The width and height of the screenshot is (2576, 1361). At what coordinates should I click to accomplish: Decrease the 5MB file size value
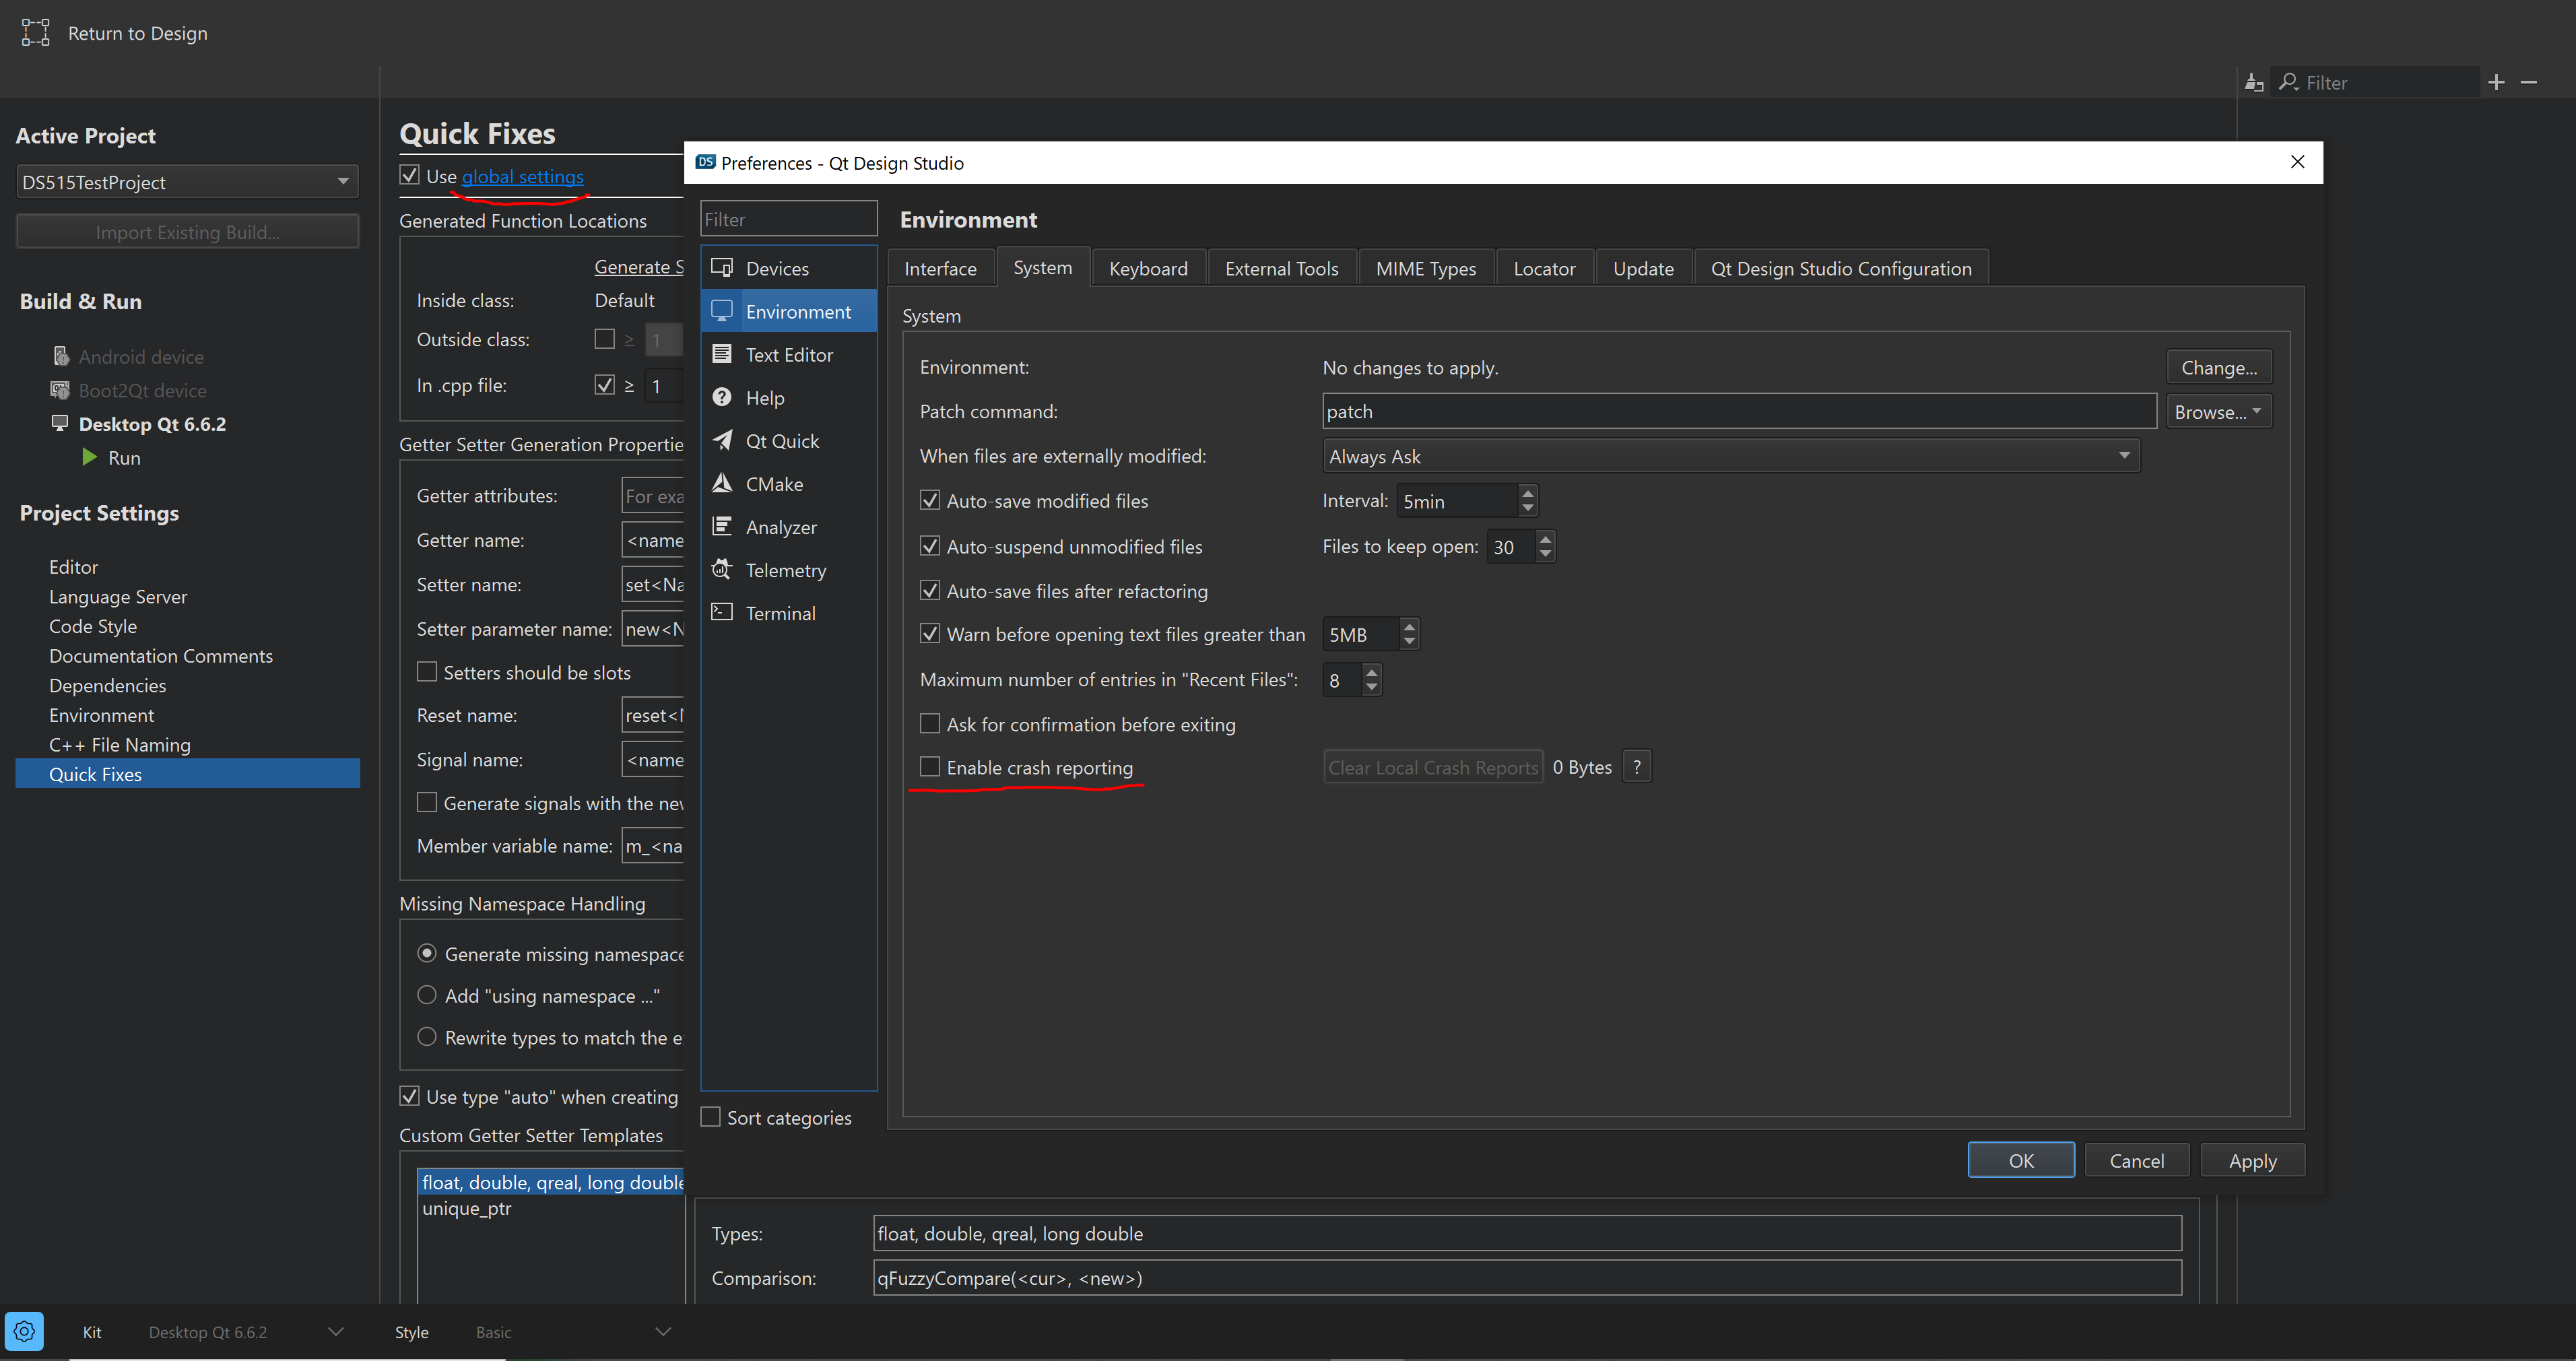click(1409, 642)
